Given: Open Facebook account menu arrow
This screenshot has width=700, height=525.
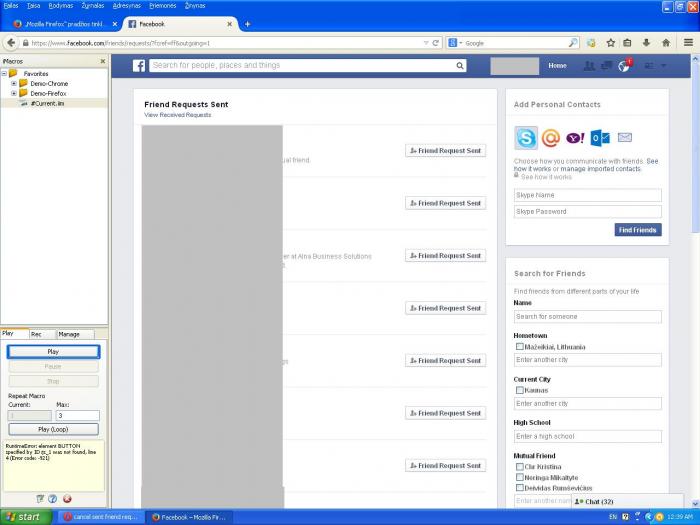Looking at the screenshot, I should click(663, 66).
